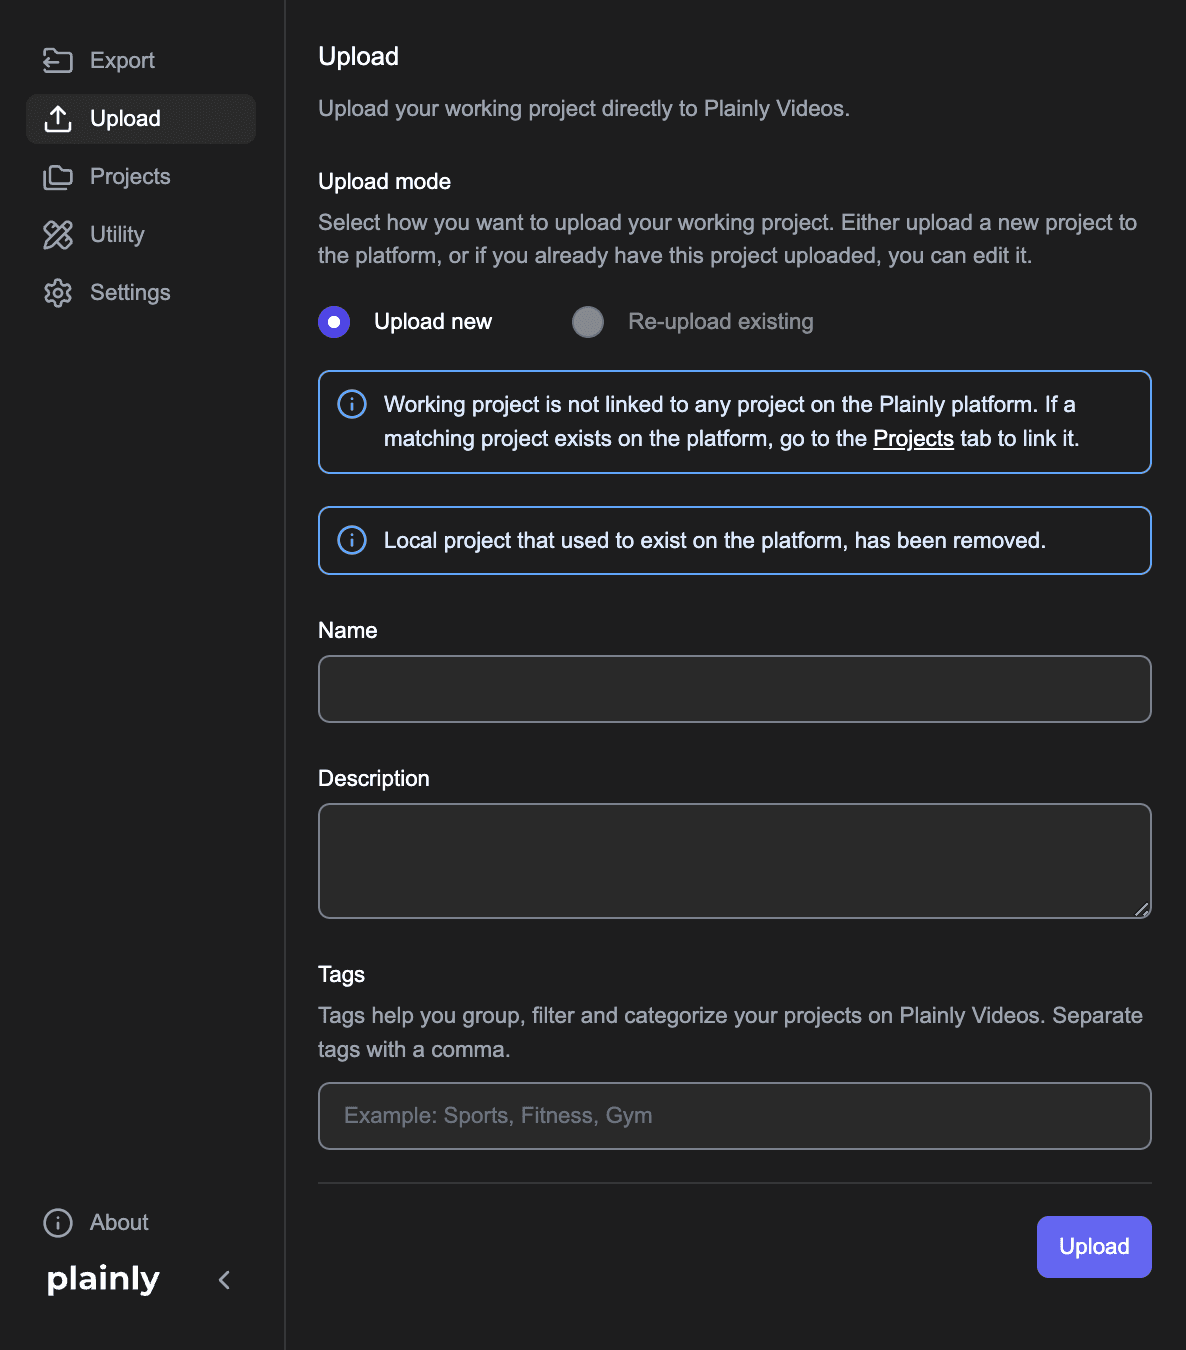Collapse the sidebar with the chevron
The height and width of the screenshot is (1350, 1186).
tap(224, 1280)
